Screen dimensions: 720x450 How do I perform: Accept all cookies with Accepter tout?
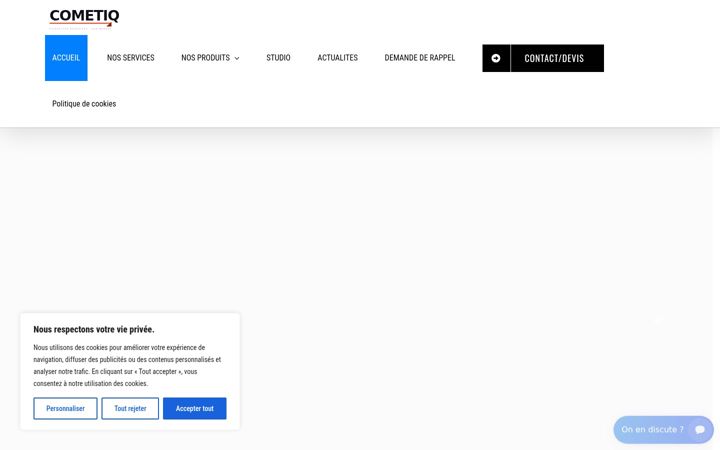pyautogui.click(x=195, y=408)
